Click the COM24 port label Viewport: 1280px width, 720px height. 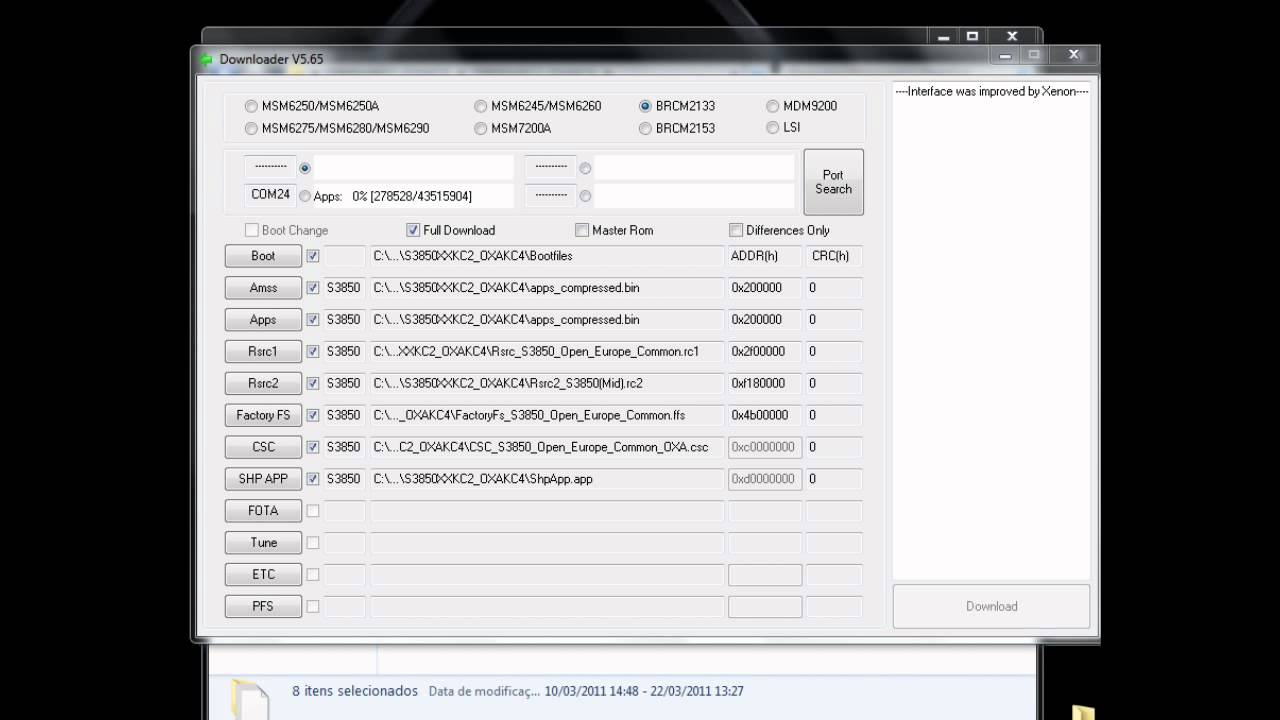(x=270, y=195)
